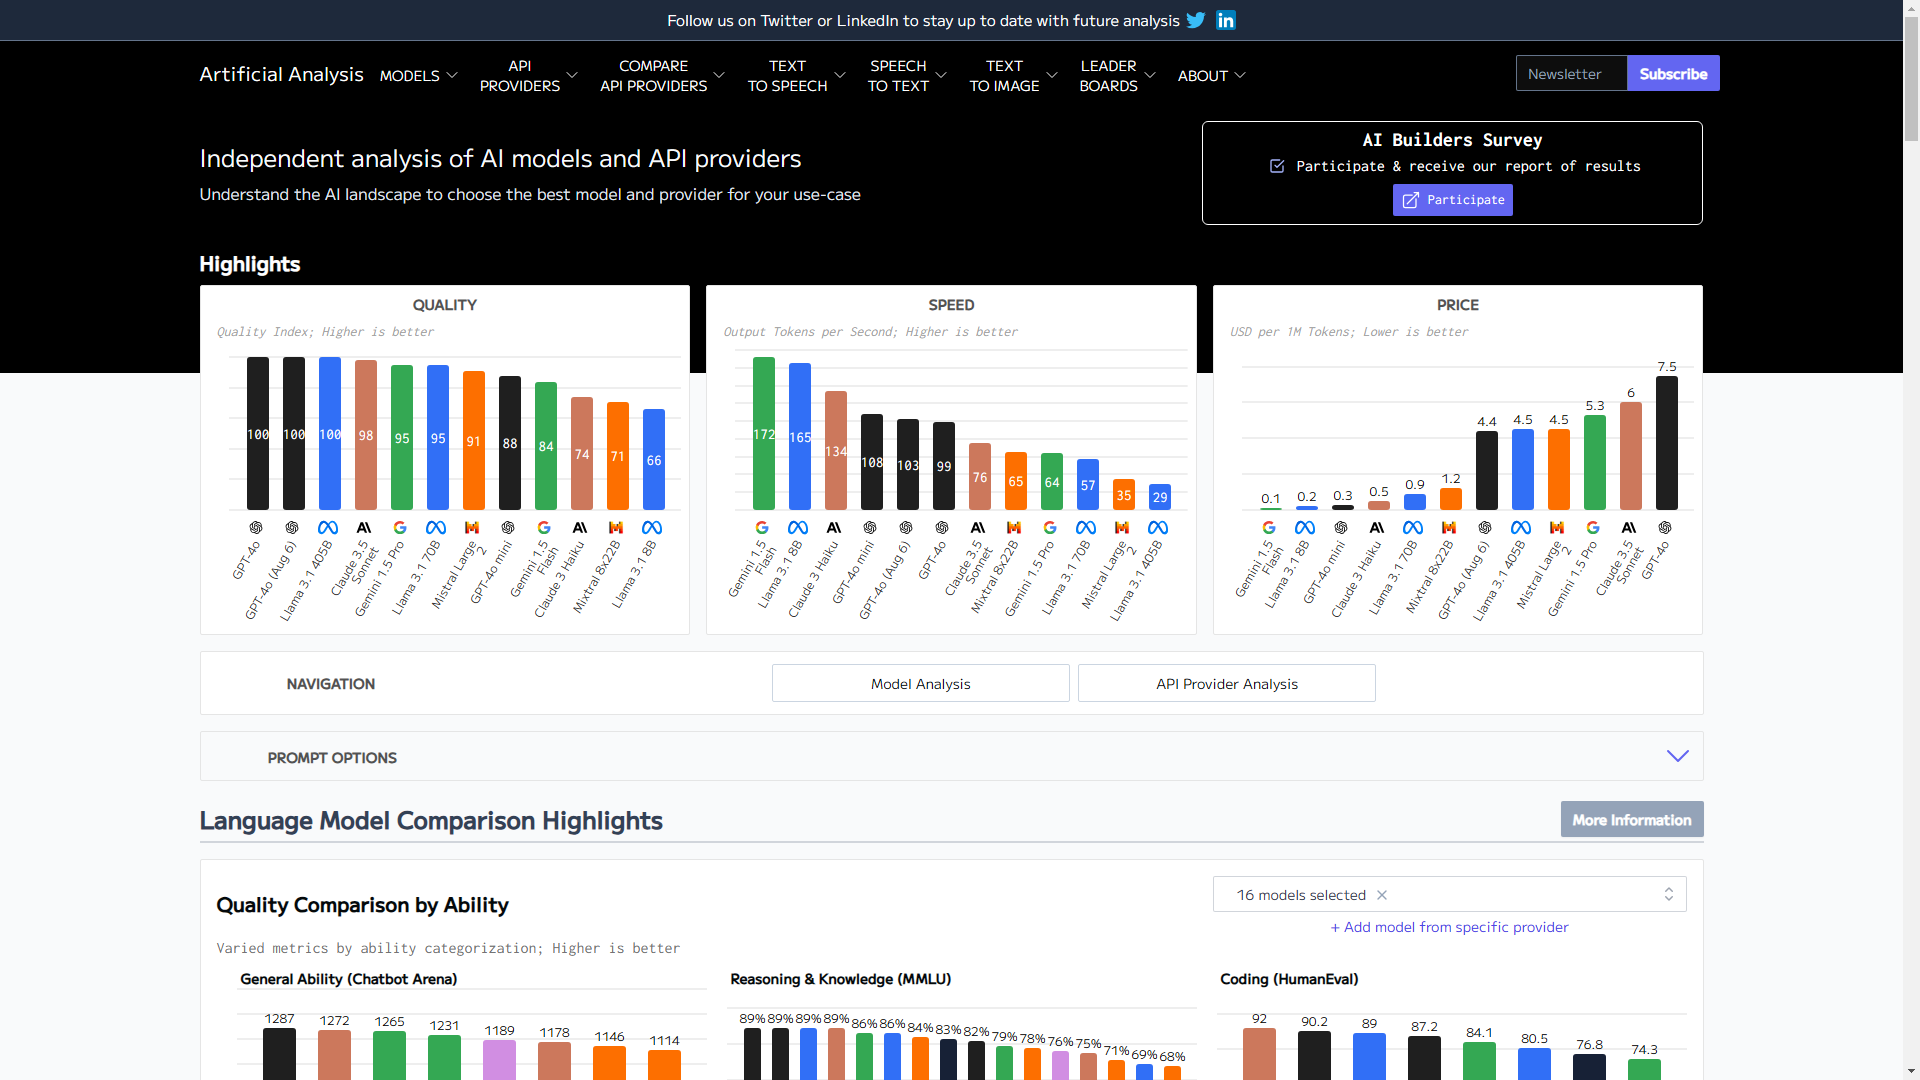Click the Meta logo under Llama 3.1 8B in Speed chart
The image size is (1920, 1080).
tap(798, 527)
